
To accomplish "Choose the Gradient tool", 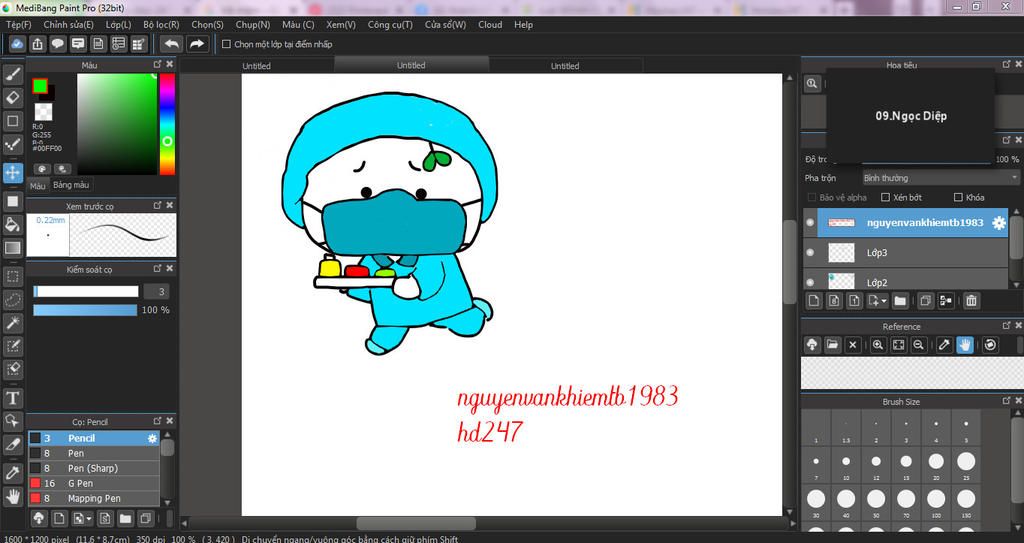I will 12,248.
